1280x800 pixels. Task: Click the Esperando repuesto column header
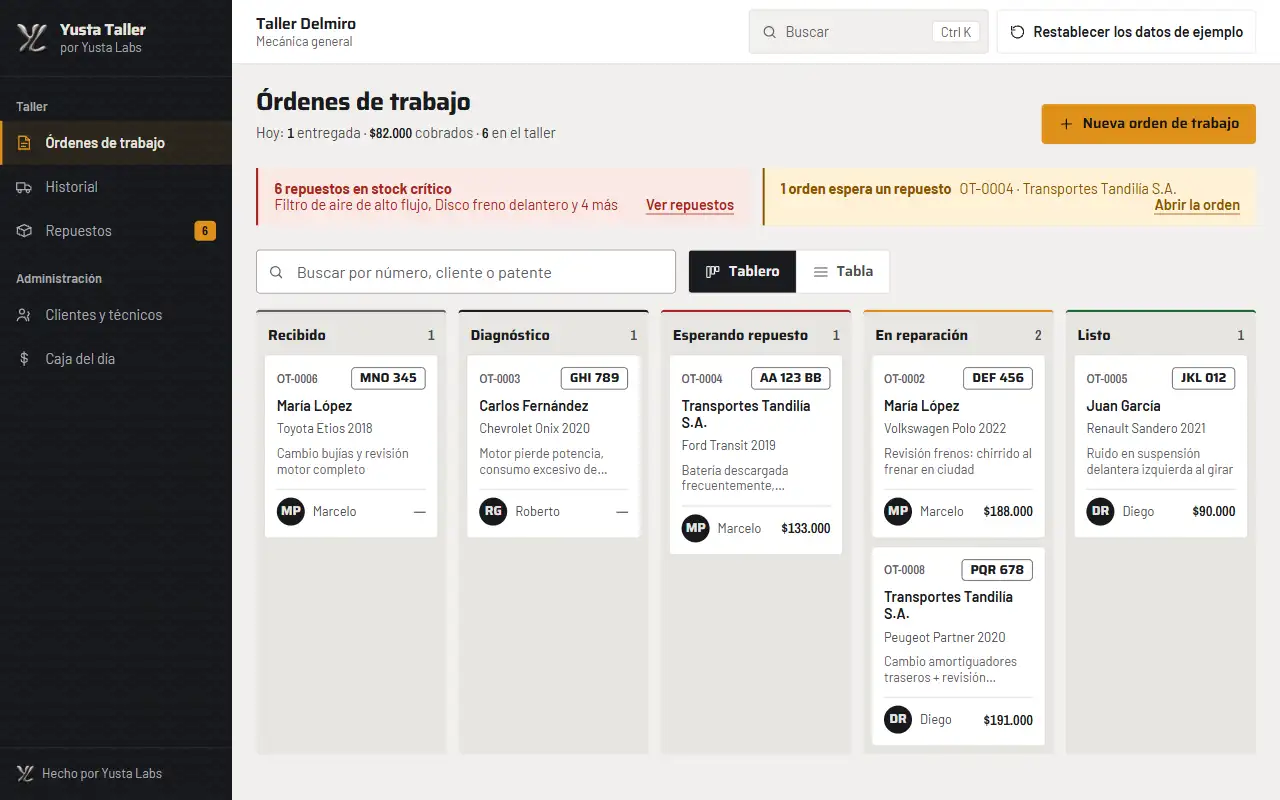[x=756, y=335]
